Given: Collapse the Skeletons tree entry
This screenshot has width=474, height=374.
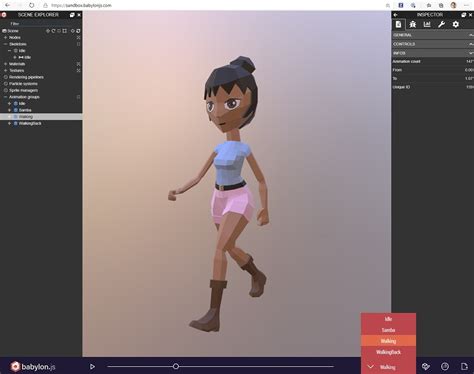Looking at the screenshot, I should (x=5, y=44).
